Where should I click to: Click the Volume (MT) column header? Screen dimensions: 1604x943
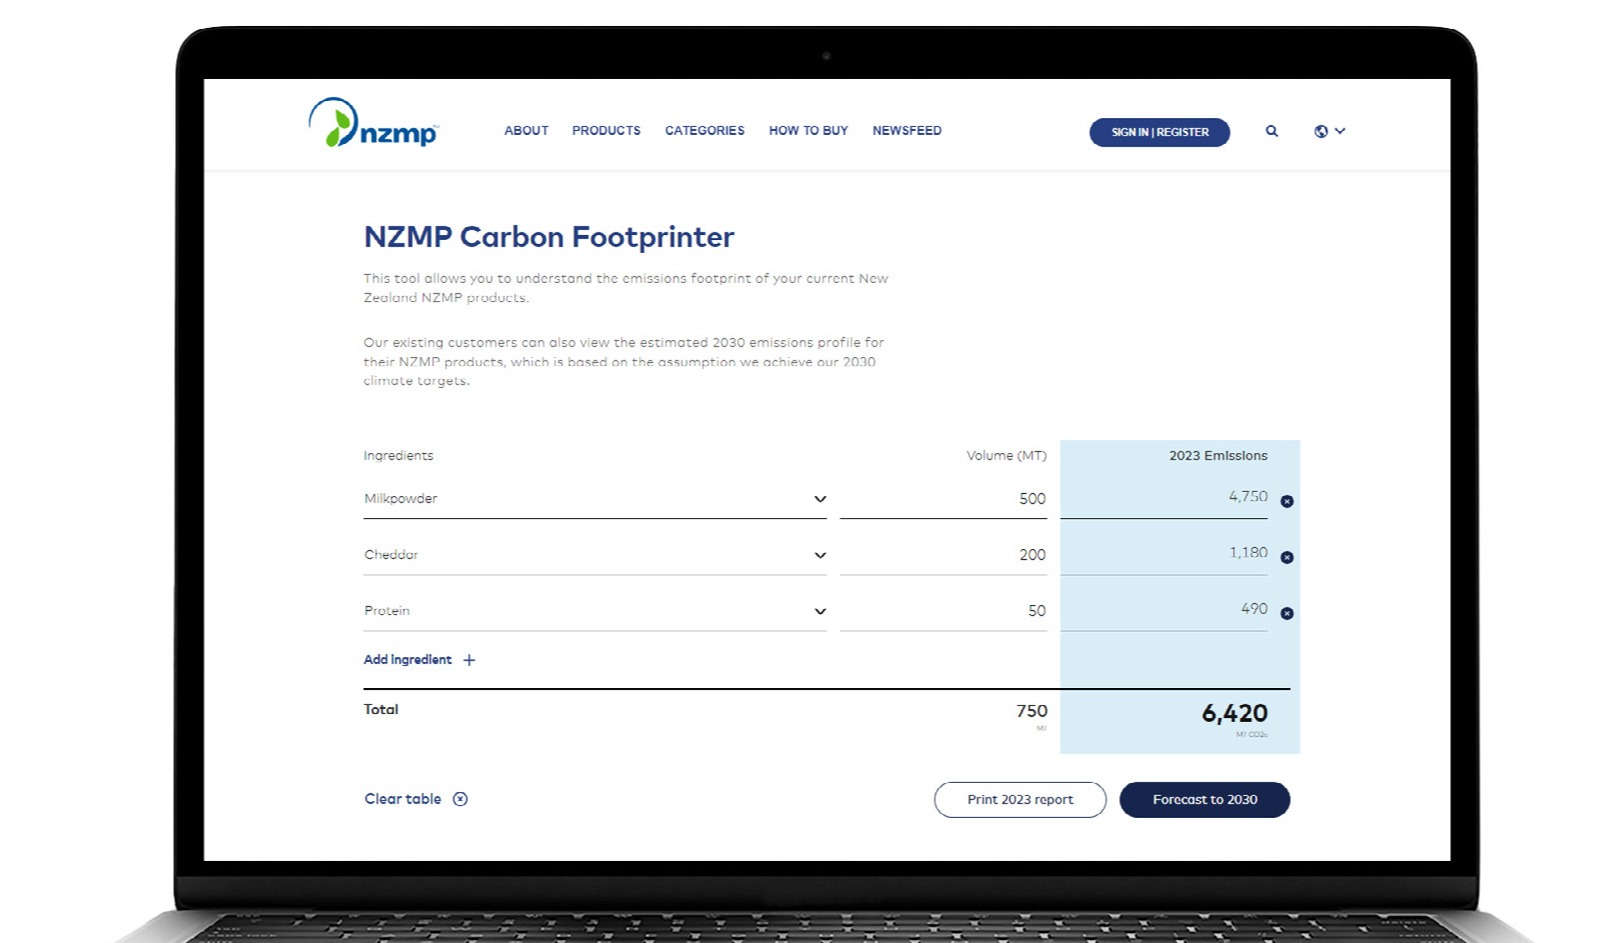pyautogui.click(x=1006, y=456)
